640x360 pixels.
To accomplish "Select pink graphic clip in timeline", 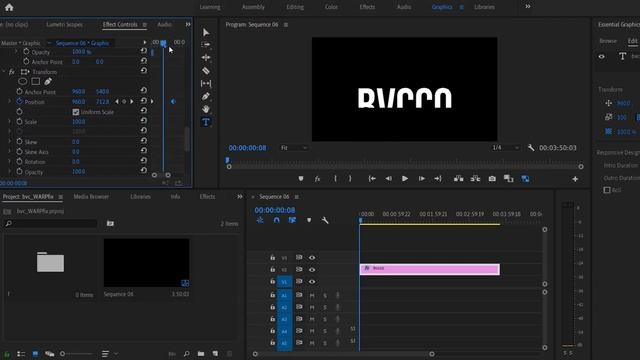I will 429,269.
